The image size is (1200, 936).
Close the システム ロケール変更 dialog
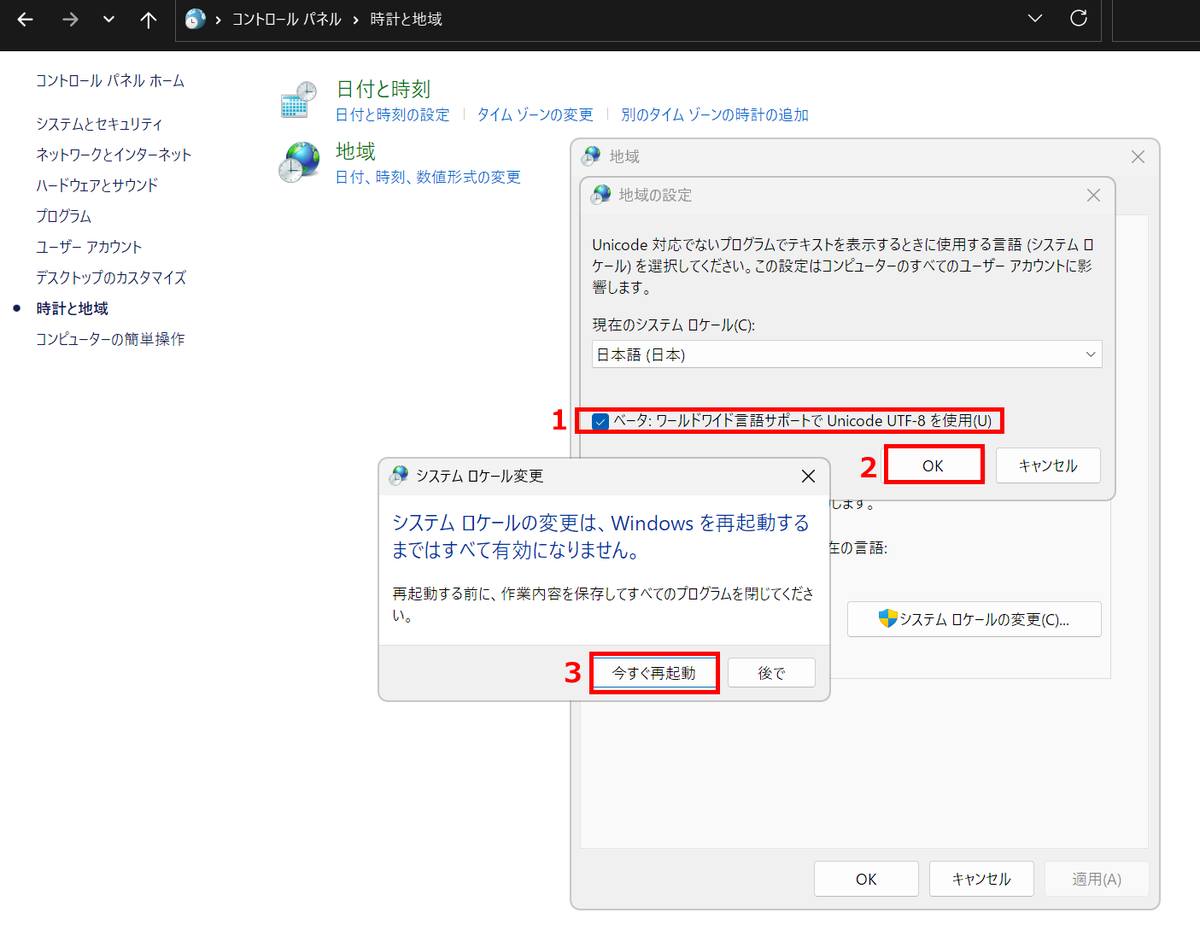(x=808, y=476)
